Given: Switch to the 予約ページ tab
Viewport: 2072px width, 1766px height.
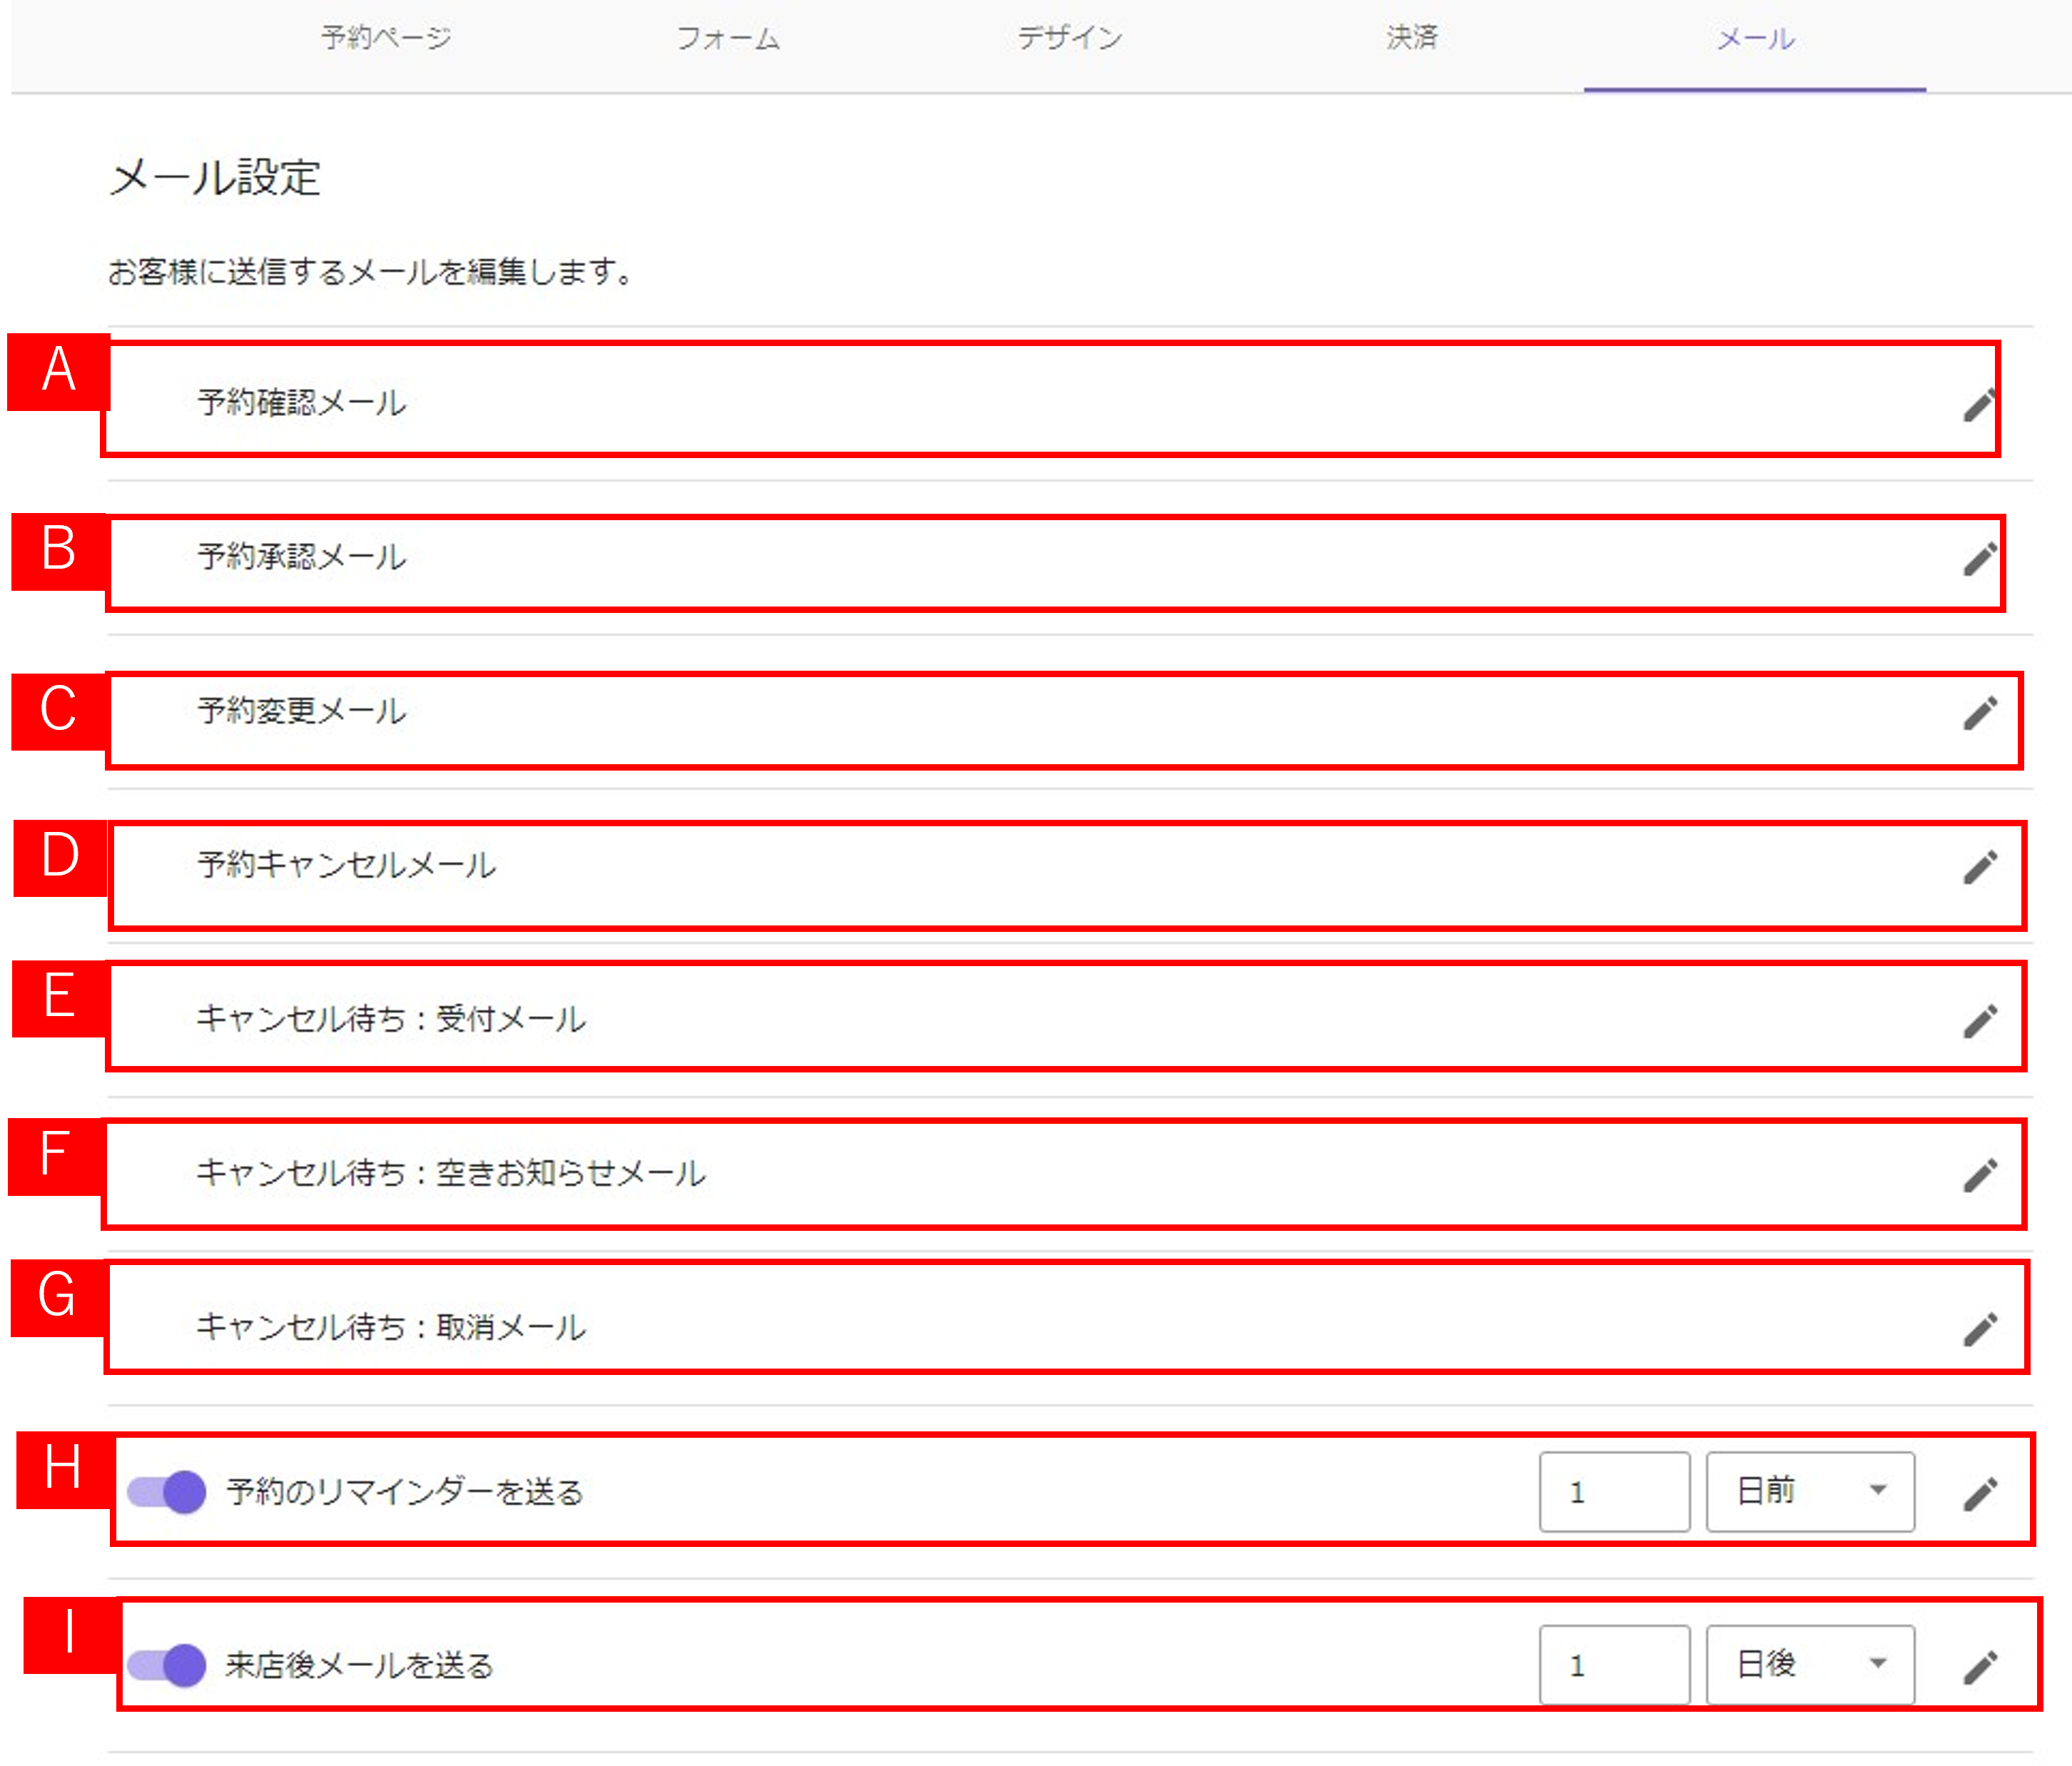Looking at the screenshot, I should click(386, 38).
